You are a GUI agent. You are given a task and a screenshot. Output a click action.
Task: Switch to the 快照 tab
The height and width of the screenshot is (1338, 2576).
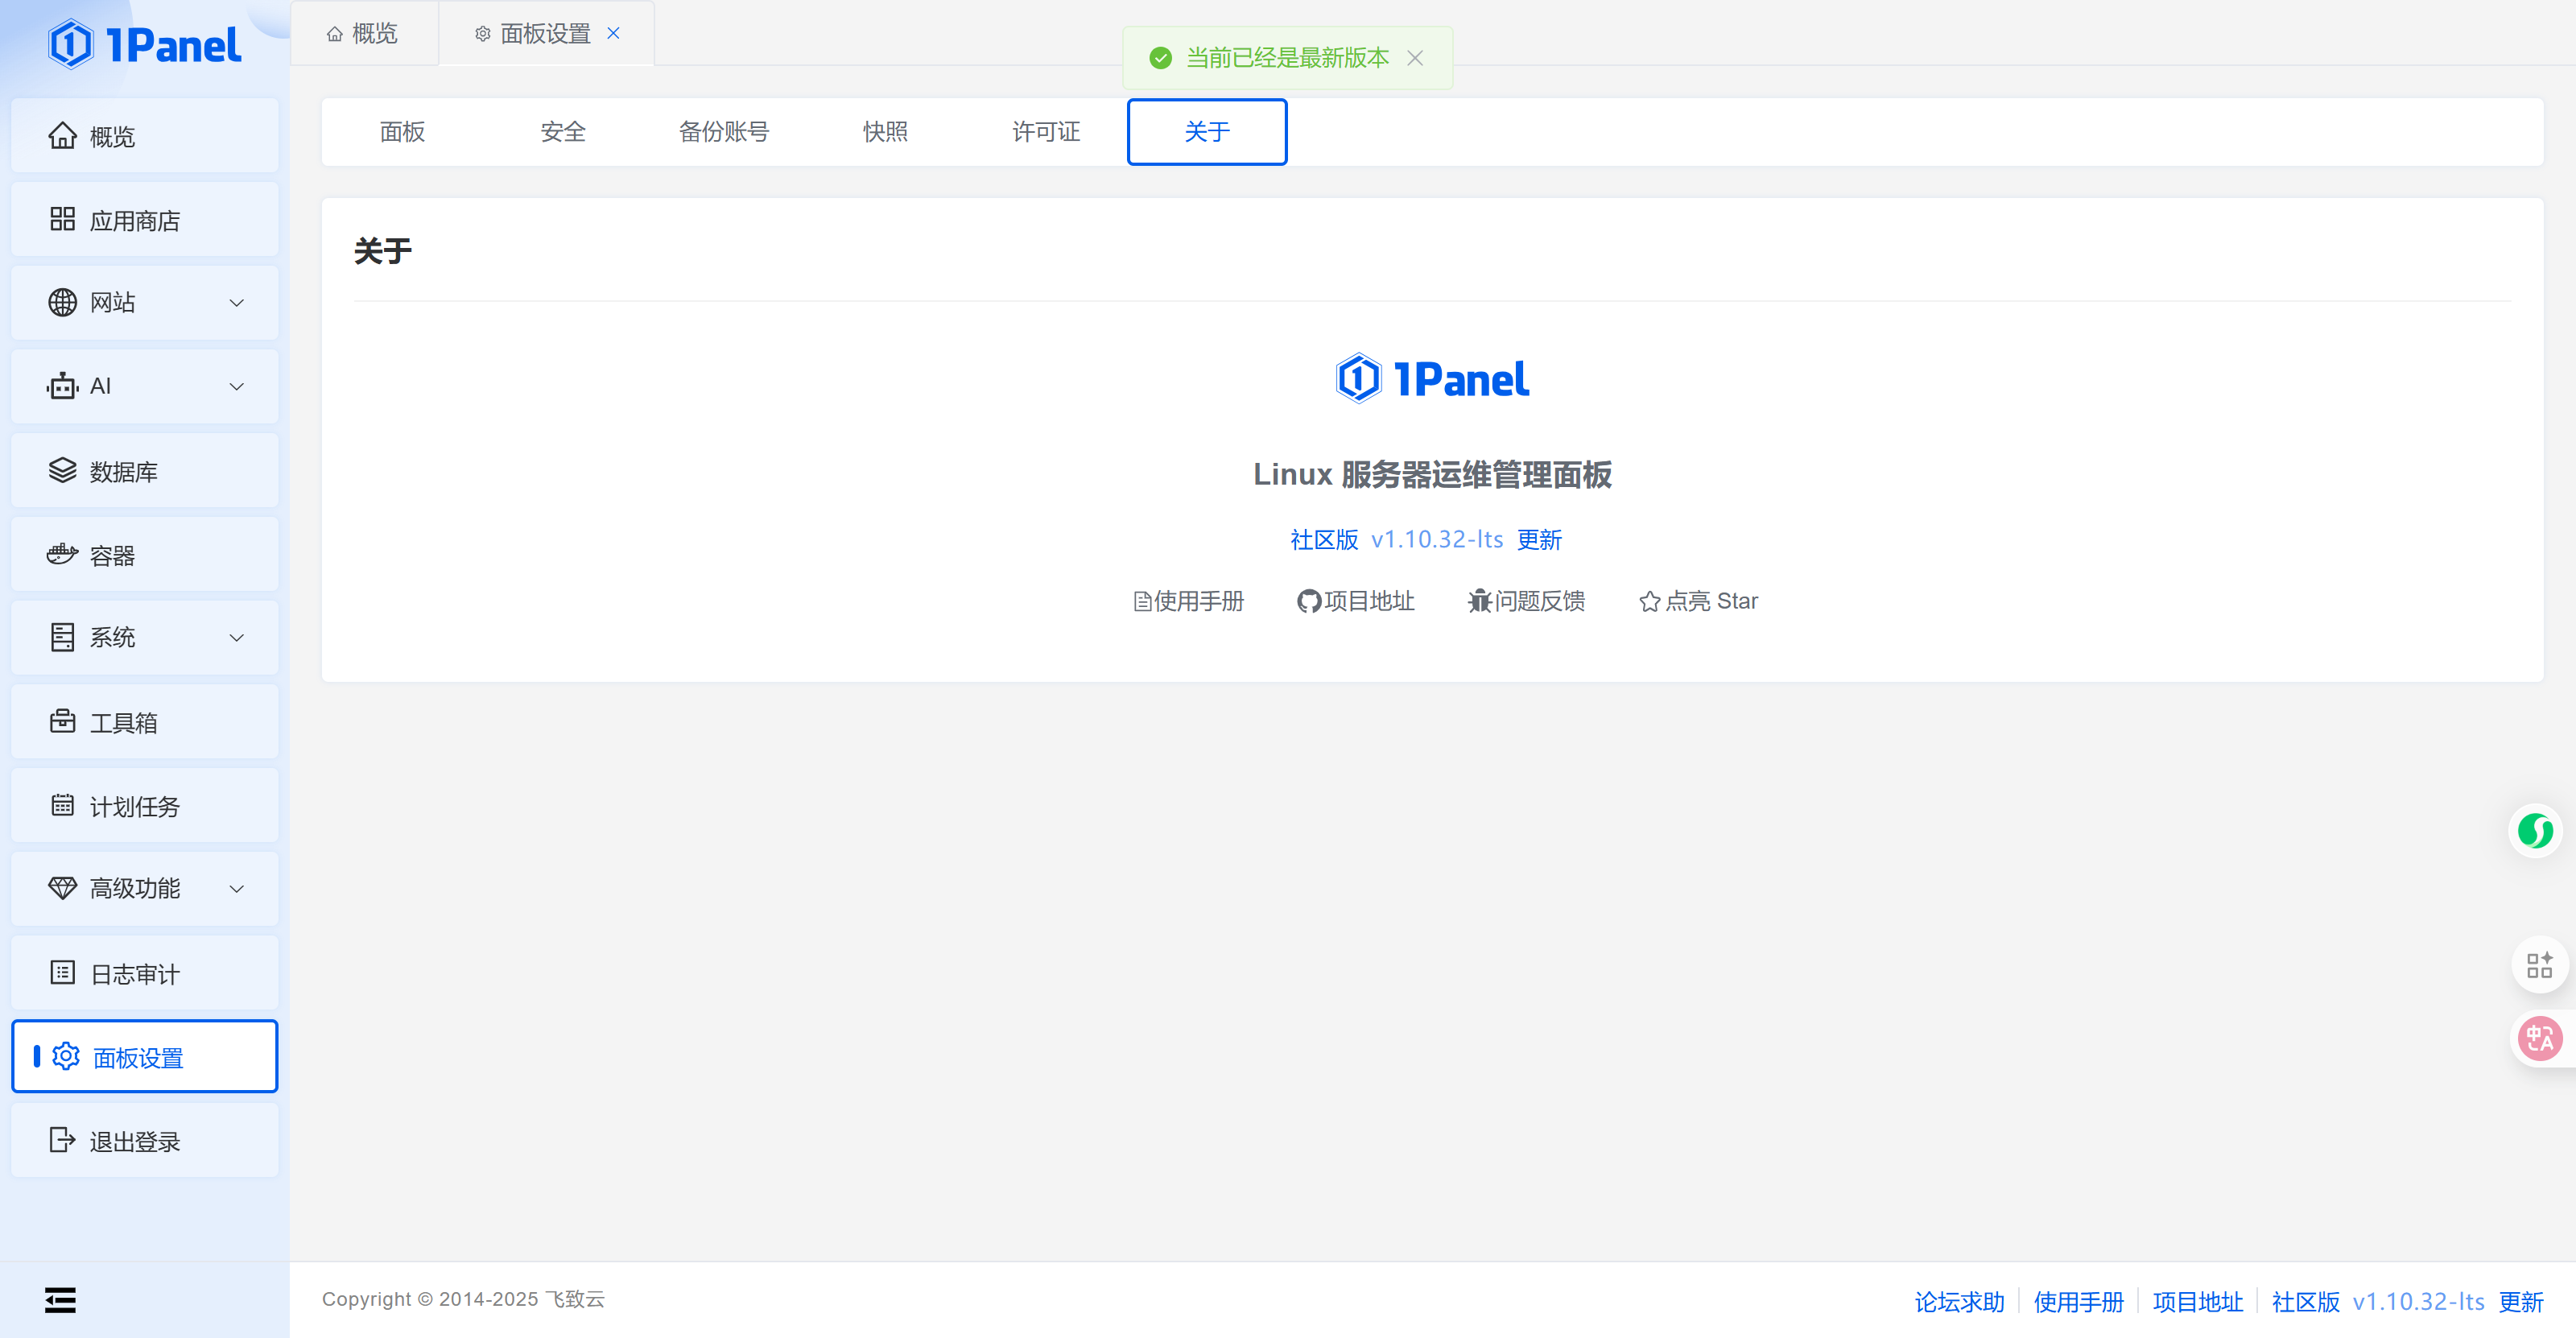coord(885,132)
